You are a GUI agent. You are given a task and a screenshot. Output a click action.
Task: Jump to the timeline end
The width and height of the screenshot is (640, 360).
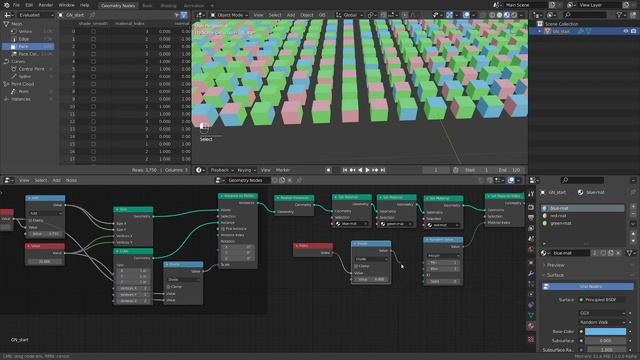[x=383, y=170]
